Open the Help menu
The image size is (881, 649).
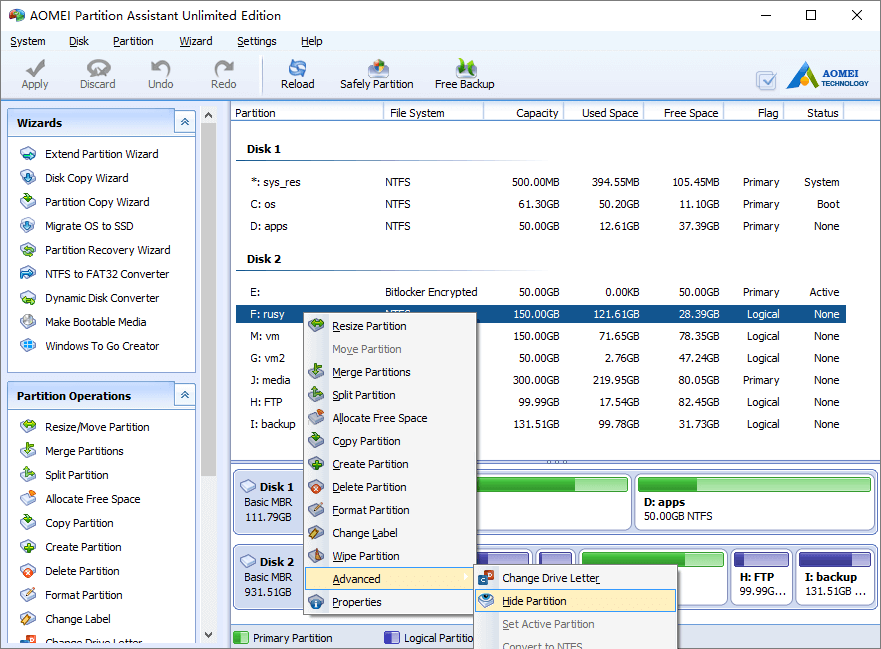[x=311, y=41]
